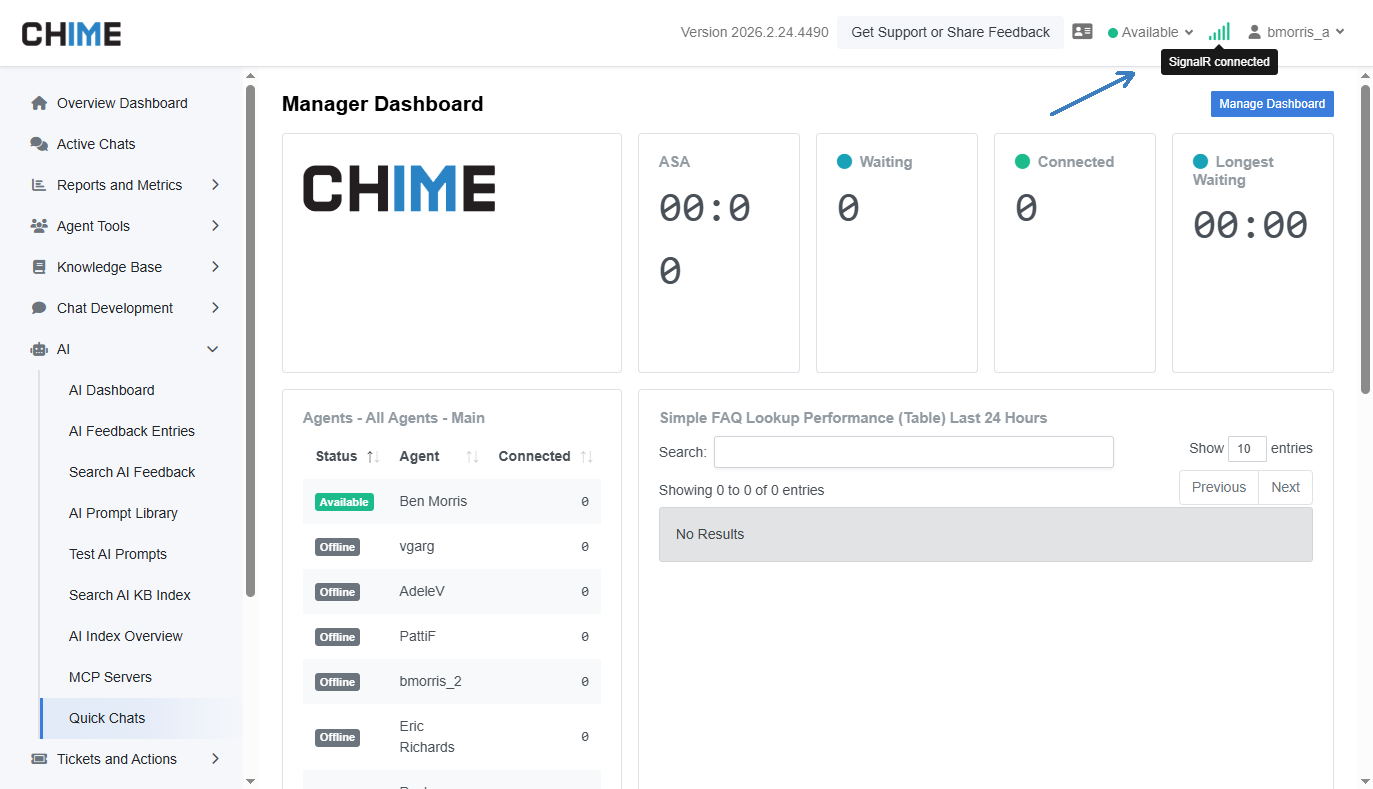Viewport: 1373px width, 789px height.
Task: Open the Available status dropdown
Action: pos(1151,32)
